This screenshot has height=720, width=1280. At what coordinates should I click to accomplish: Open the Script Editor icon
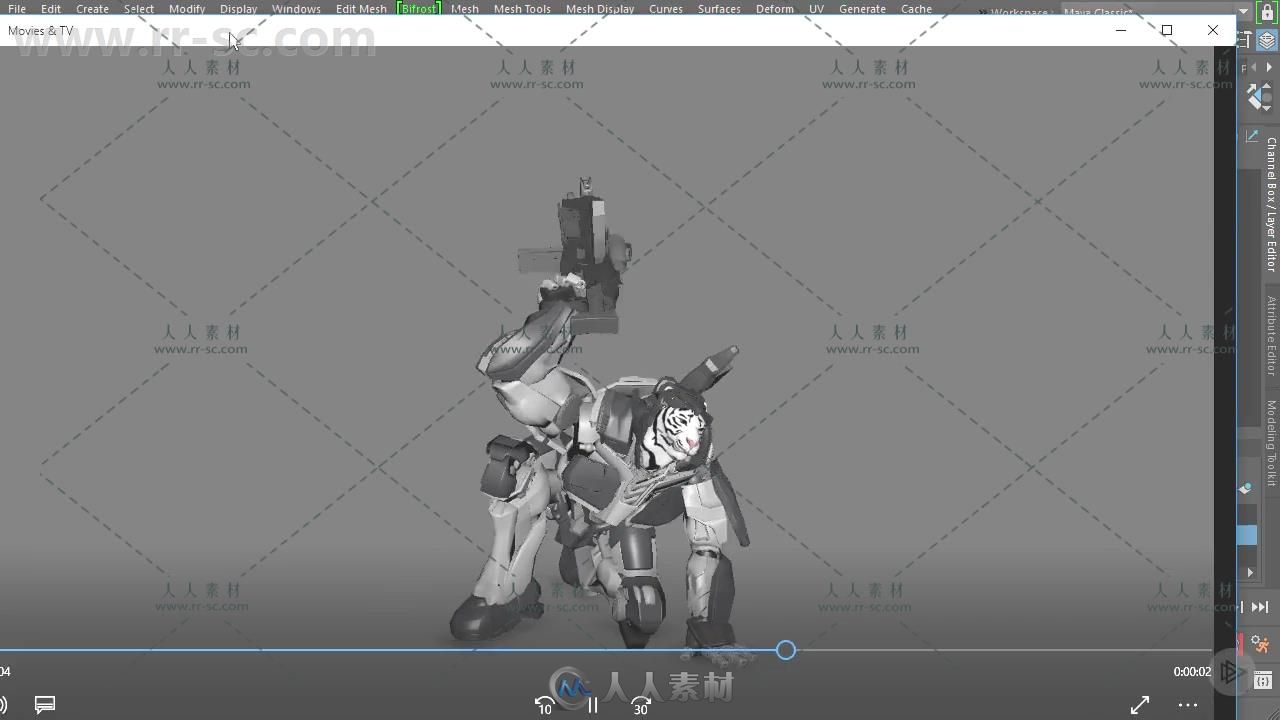(x=1262, y=680)
